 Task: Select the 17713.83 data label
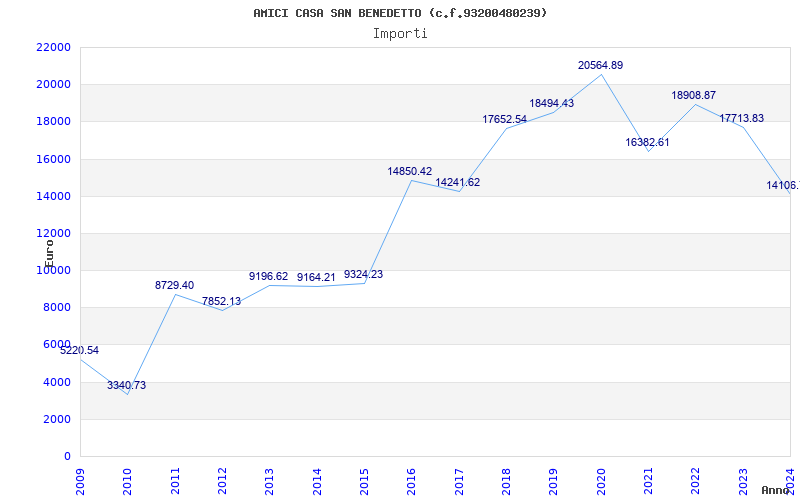[x=742, y=118]
